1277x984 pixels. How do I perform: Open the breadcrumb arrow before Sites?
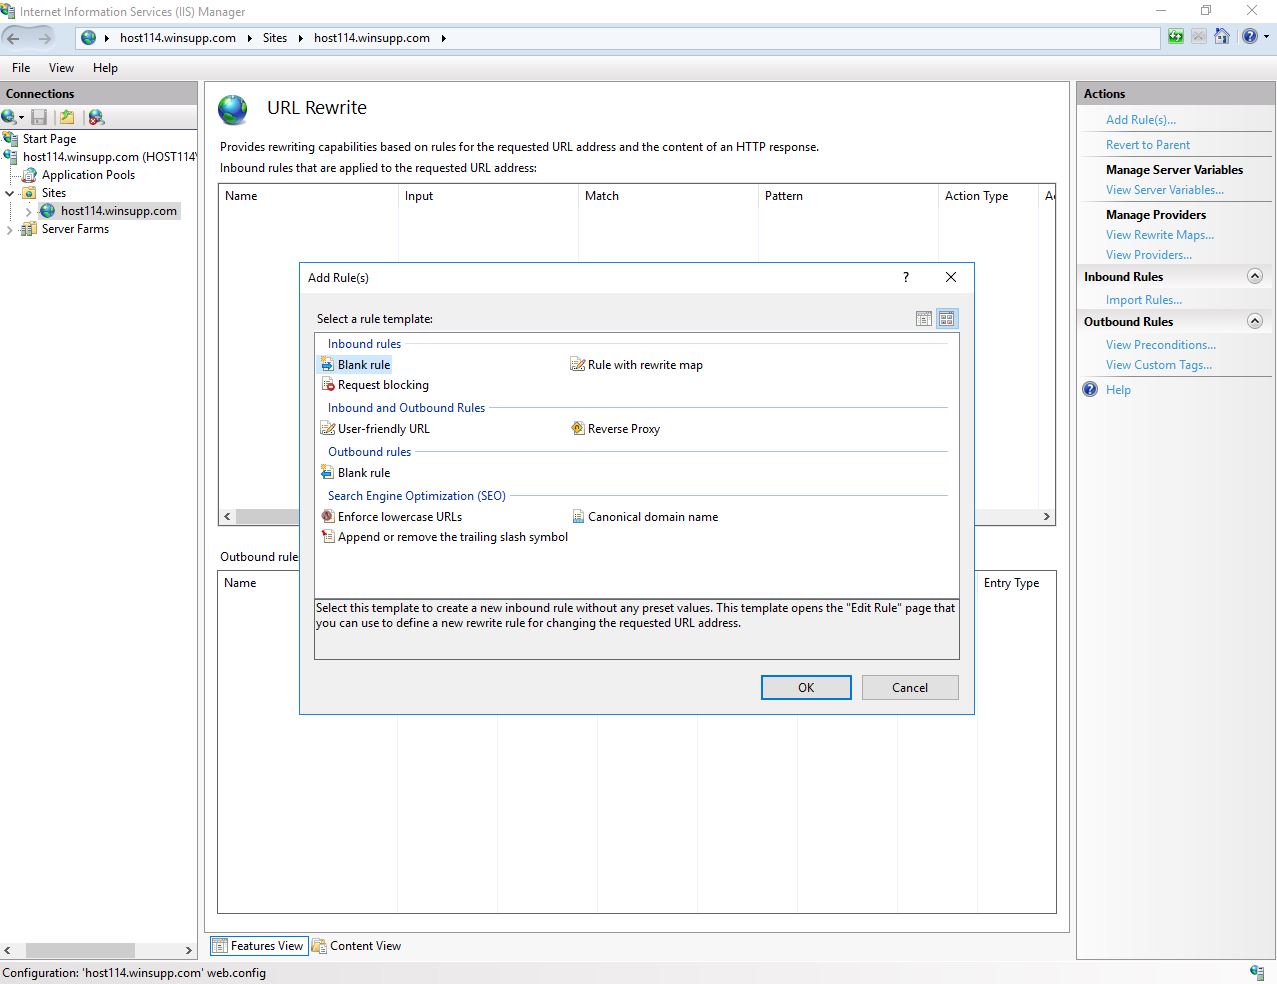(249, 38)
